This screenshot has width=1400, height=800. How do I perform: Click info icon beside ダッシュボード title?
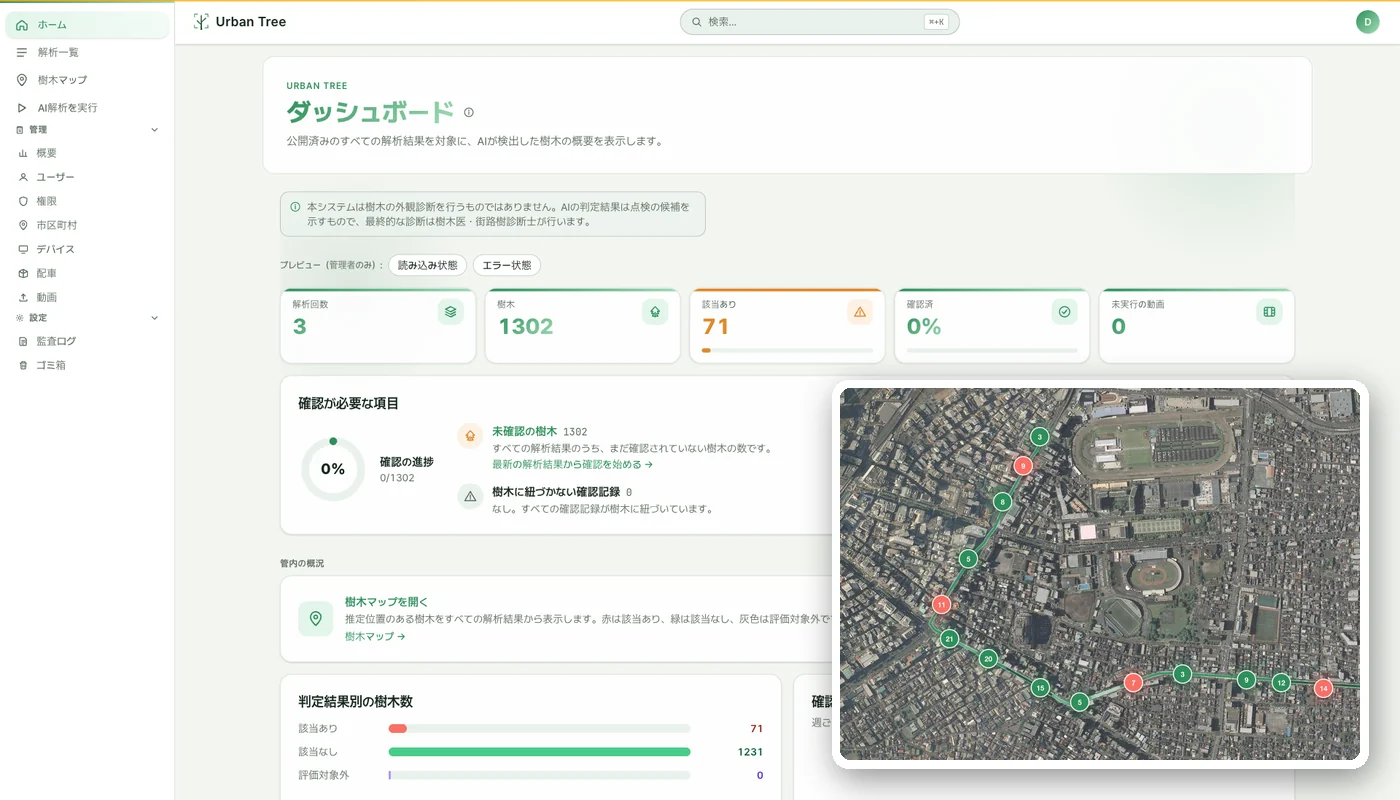tap(469, 113)
